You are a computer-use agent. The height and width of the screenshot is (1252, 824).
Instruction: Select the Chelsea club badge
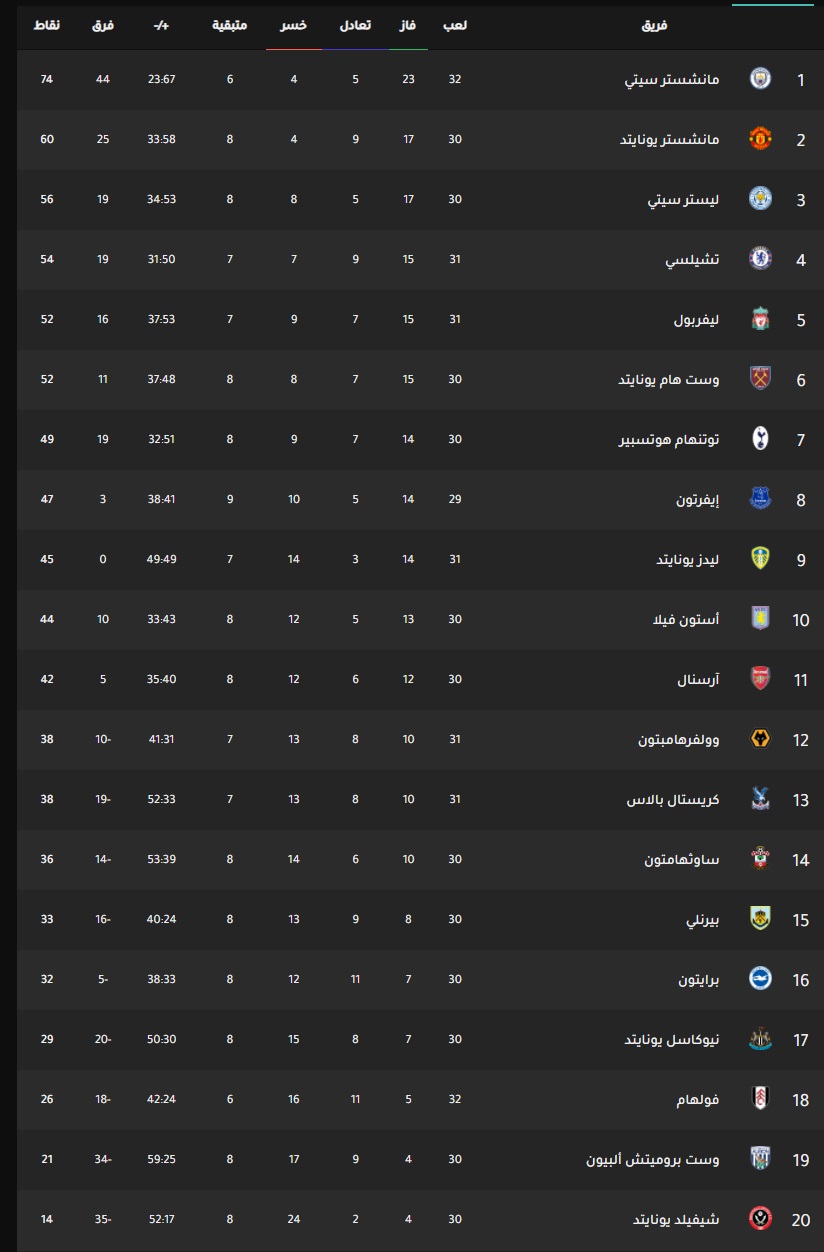[x=761, y=259]
